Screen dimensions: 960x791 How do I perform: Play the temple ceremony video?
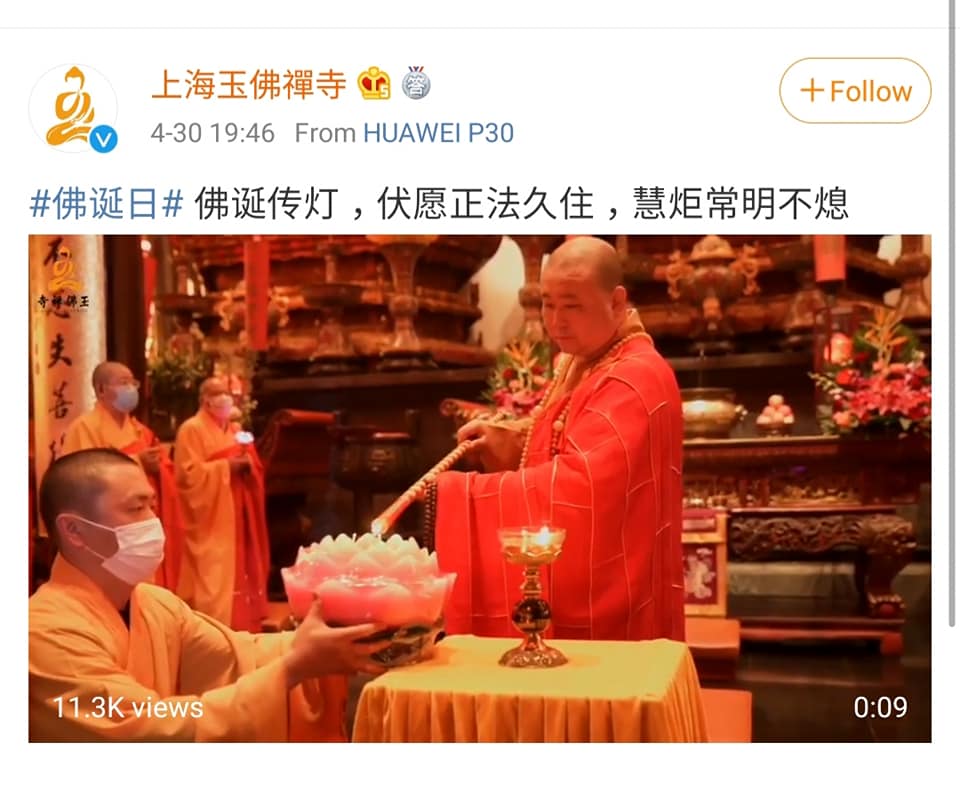[480, 489]
